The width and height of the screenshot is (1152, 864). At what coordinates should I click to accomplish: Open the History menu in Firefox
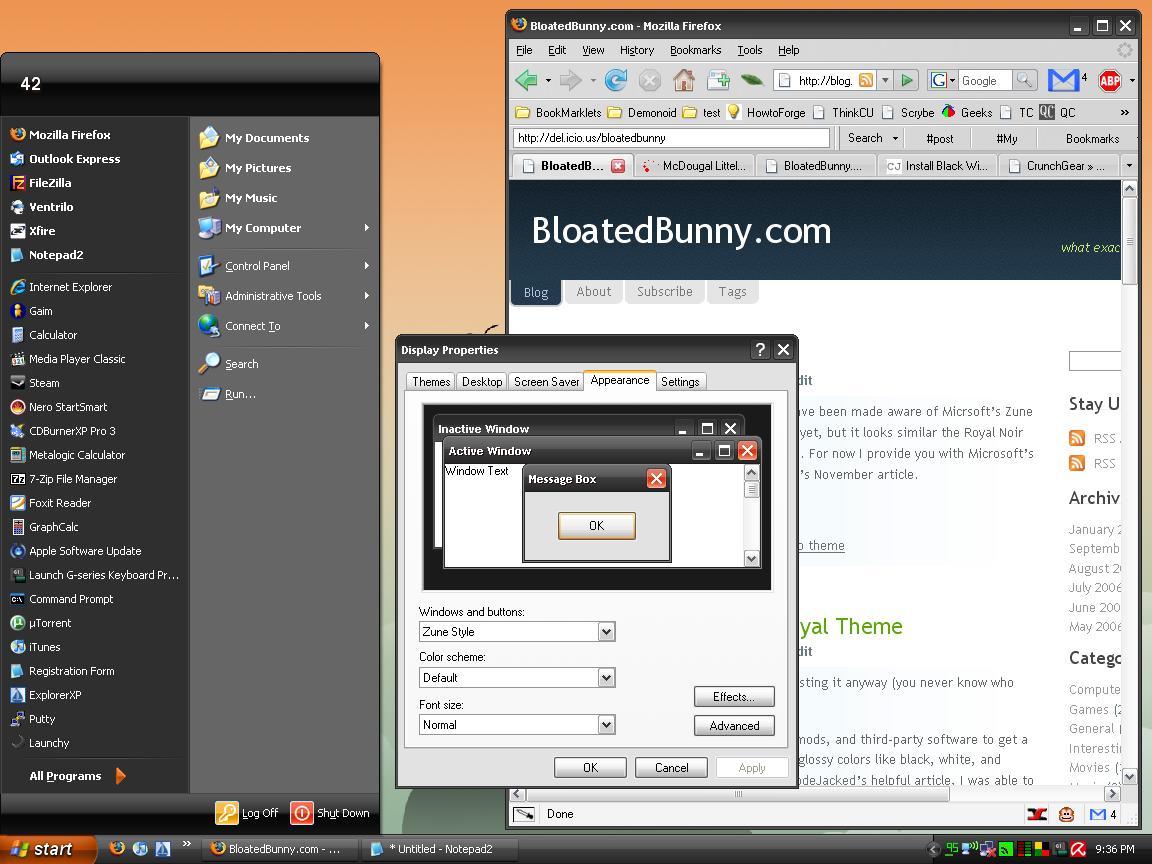pos(637,50)
